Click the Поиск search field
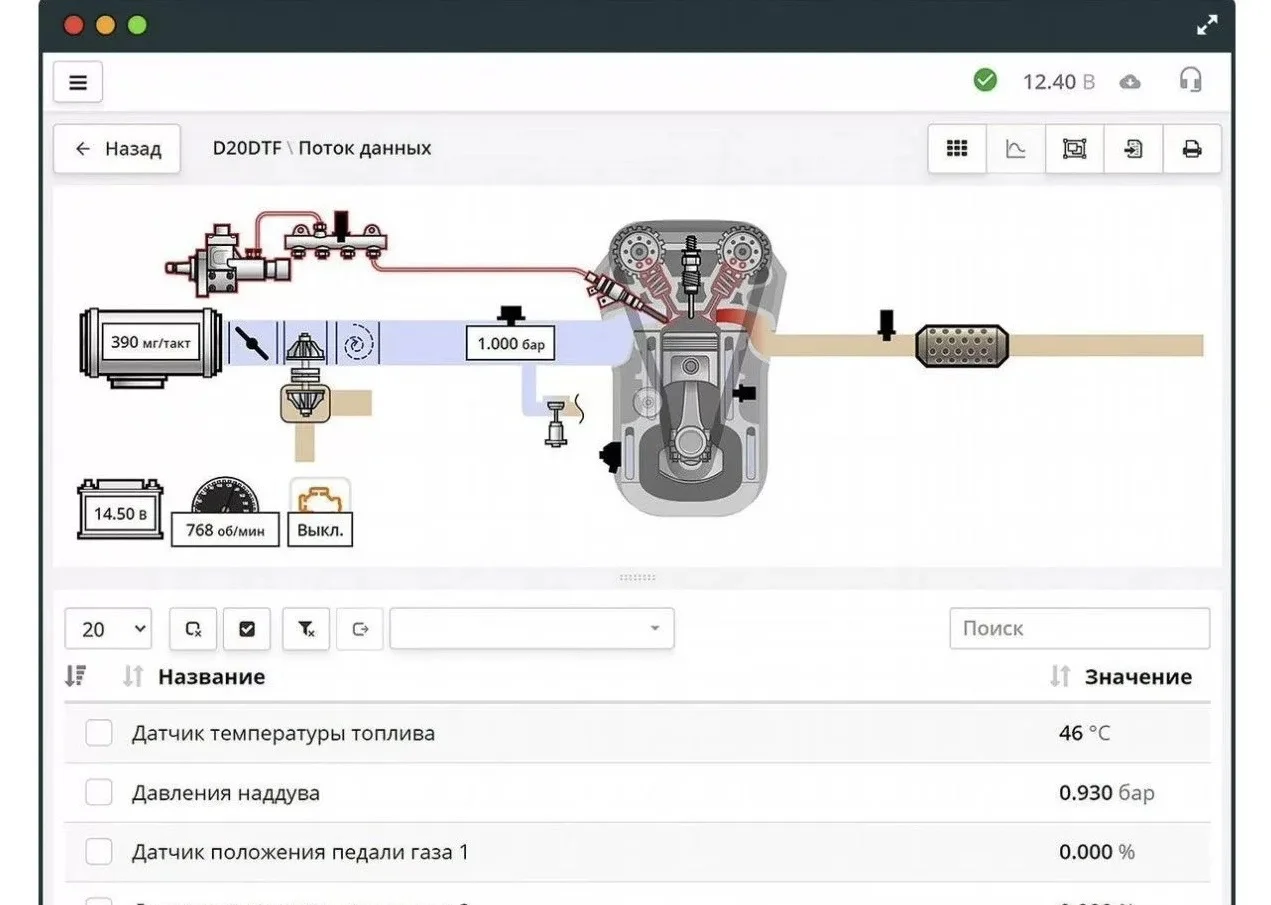The image size is (1271, 905). point(1080,628)
